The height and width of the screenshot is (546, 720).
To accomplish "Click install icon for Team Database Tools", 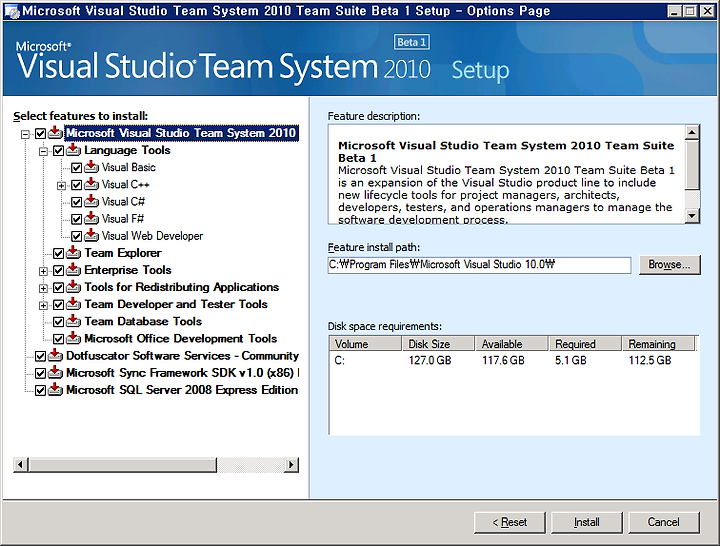I will tap(73, 321).
